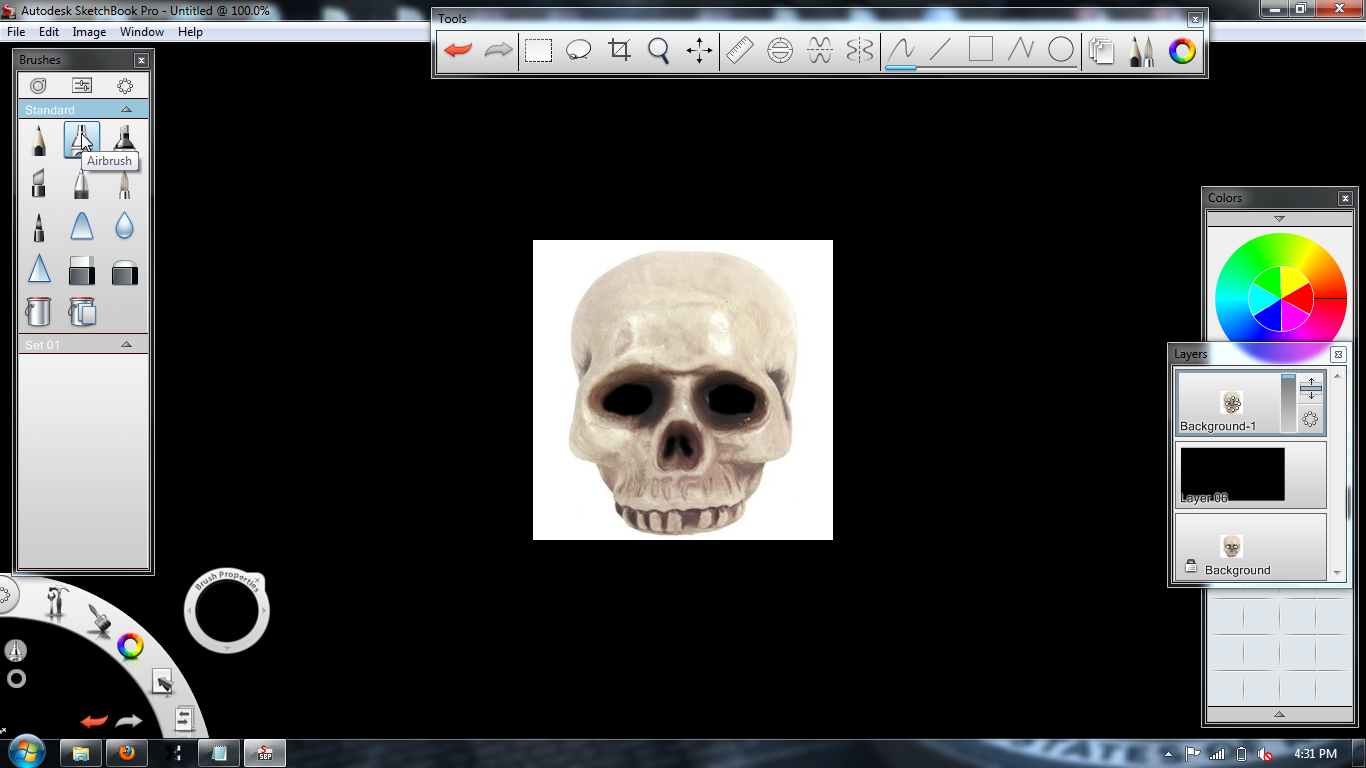Screen dimensions: 1366x768
Task: Select the straight Line stroke style
Action: 940,50
